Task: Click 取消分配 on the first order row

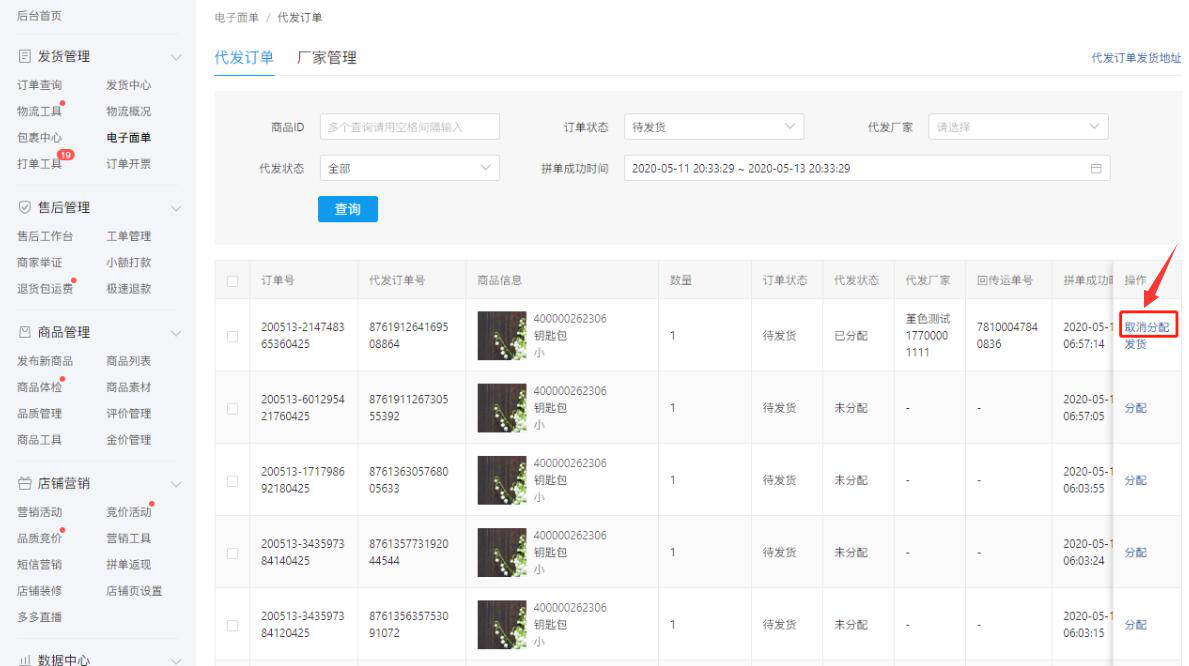Action: coord(1148,327)
